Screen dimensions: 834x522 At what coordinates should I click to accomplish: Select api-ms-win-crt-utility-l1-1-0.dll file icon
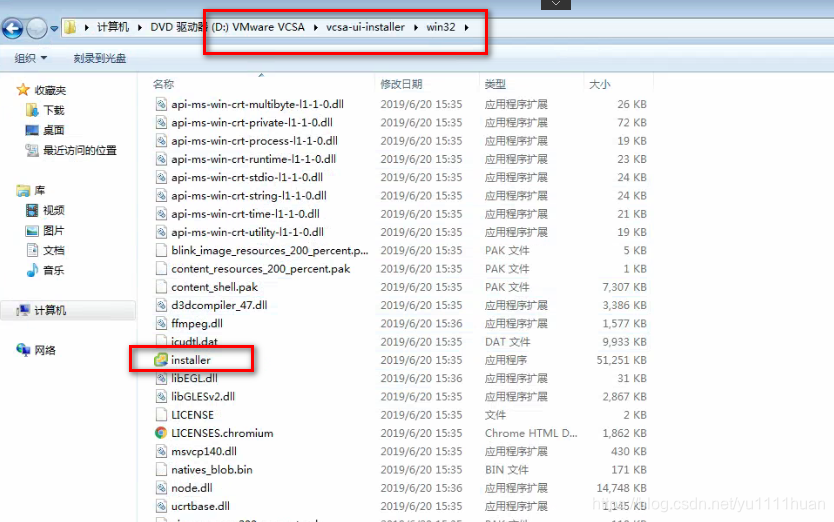(x=161, y=232)
